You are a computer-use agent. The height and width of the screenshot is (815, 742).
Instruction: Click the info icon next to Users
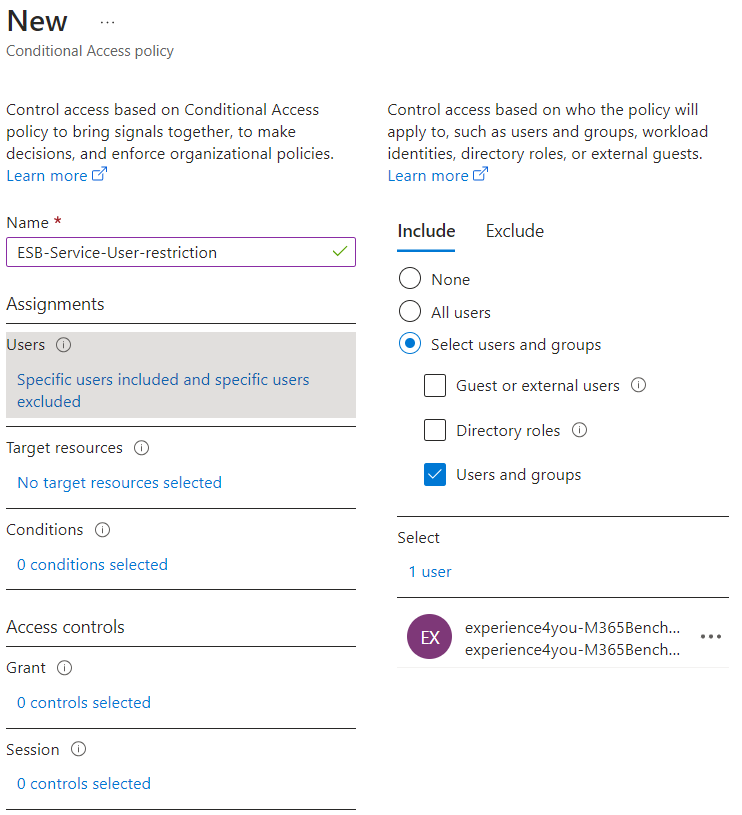pyautogui.click(x=63, y=345)
